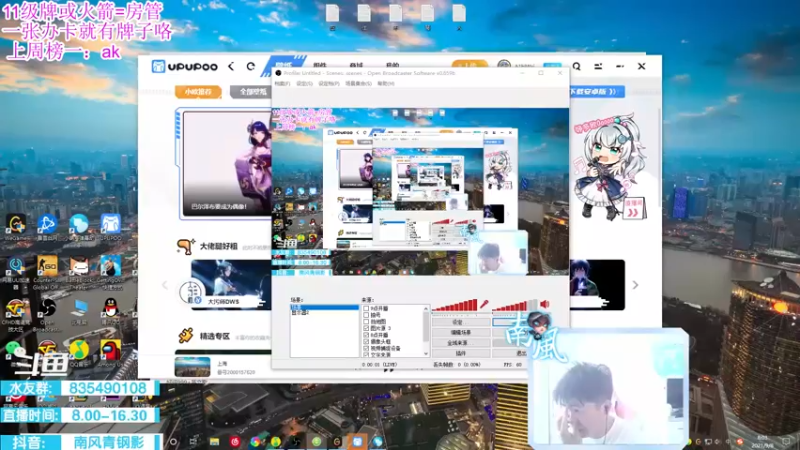Viewport: 800px width, 450px height.
Task: Select orange recommendation tab in upupoo
Action: point(198,92)
